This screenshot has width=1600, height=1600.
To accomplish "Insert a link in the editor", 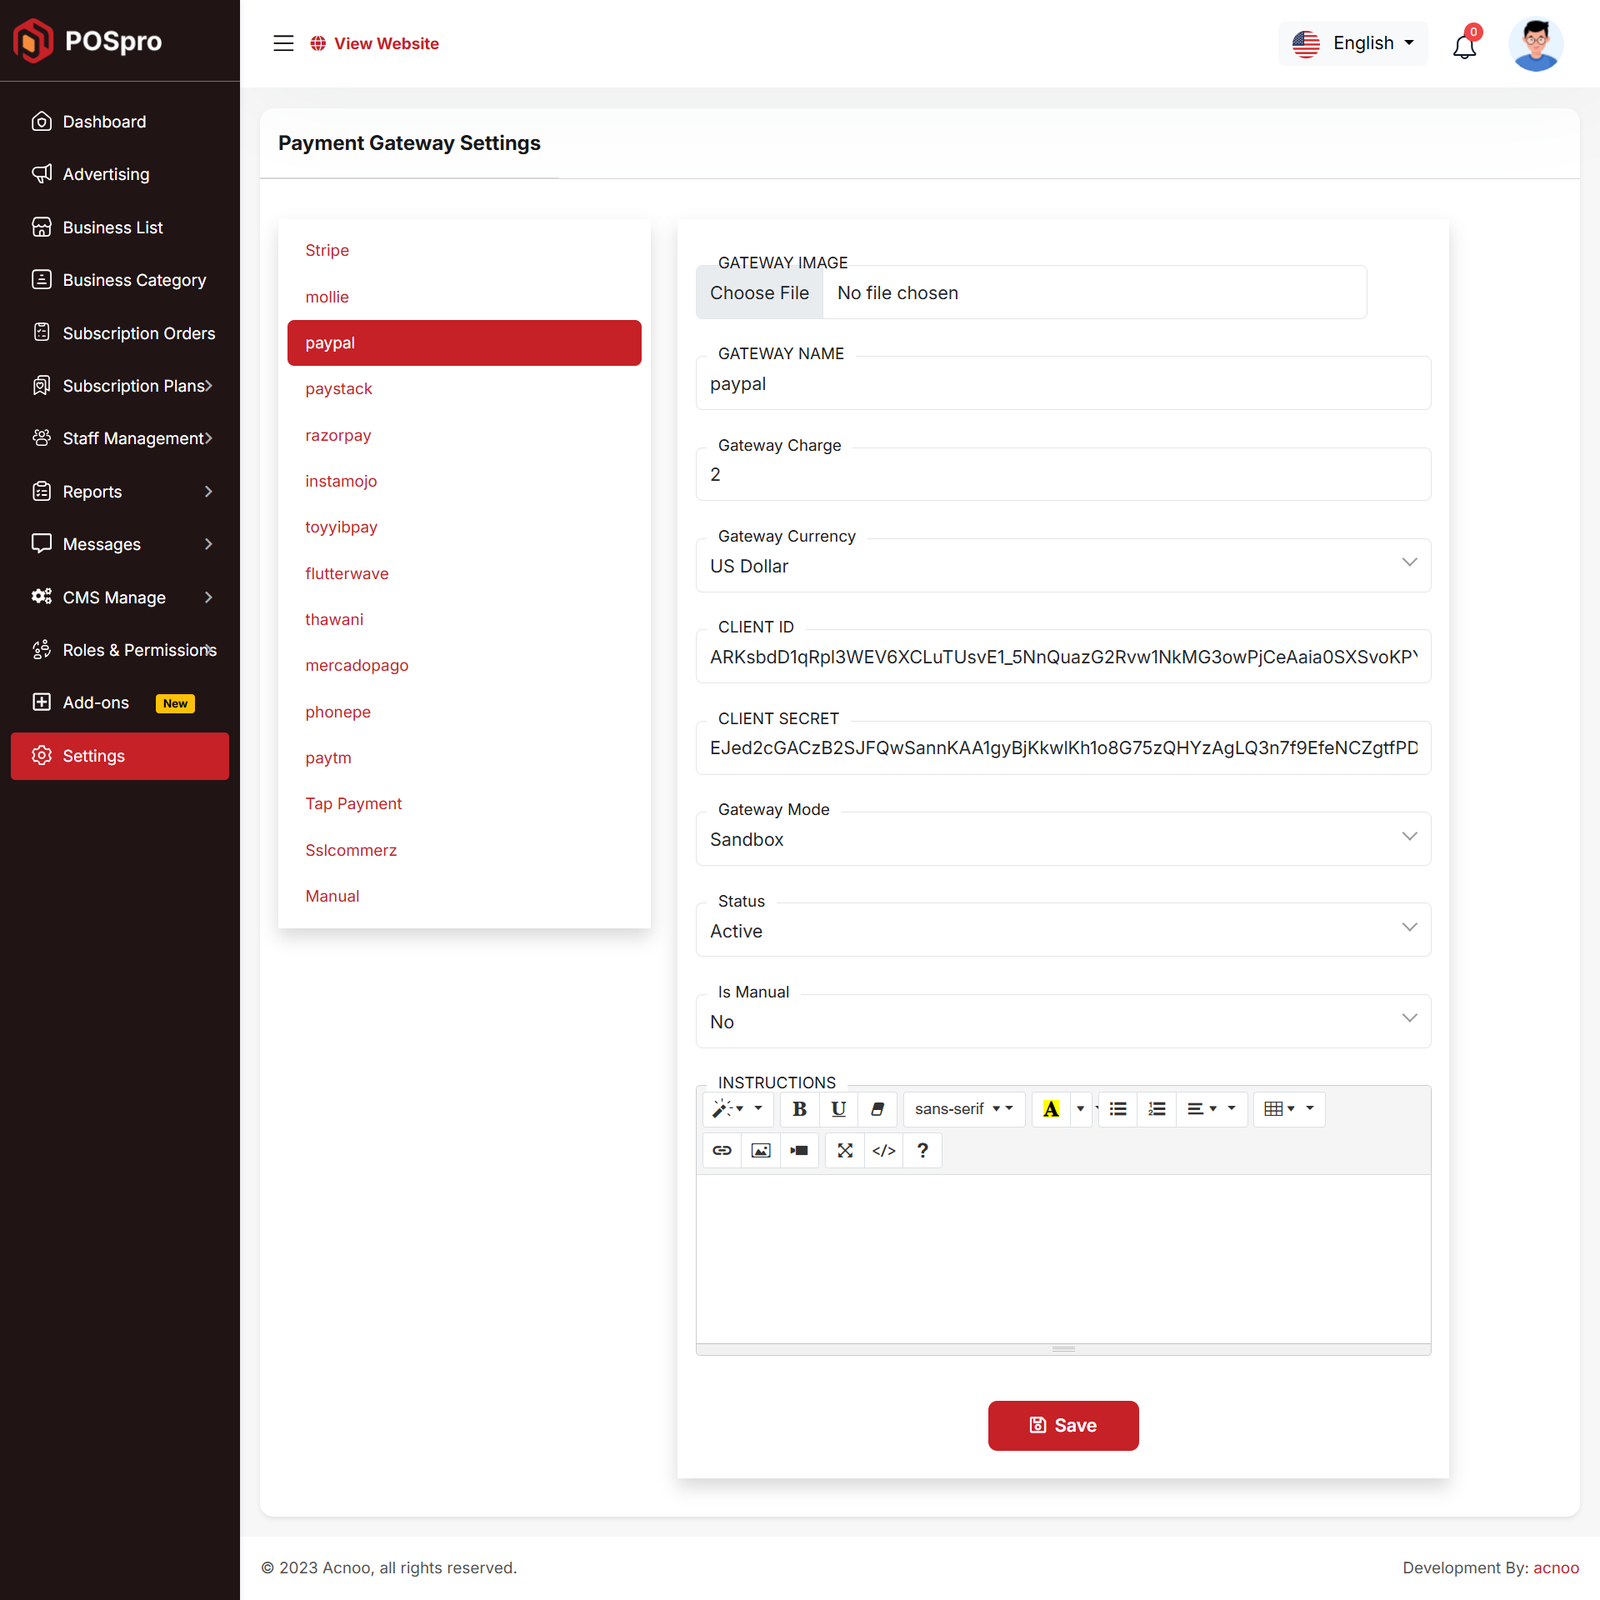I will (x=722, y=1150).
